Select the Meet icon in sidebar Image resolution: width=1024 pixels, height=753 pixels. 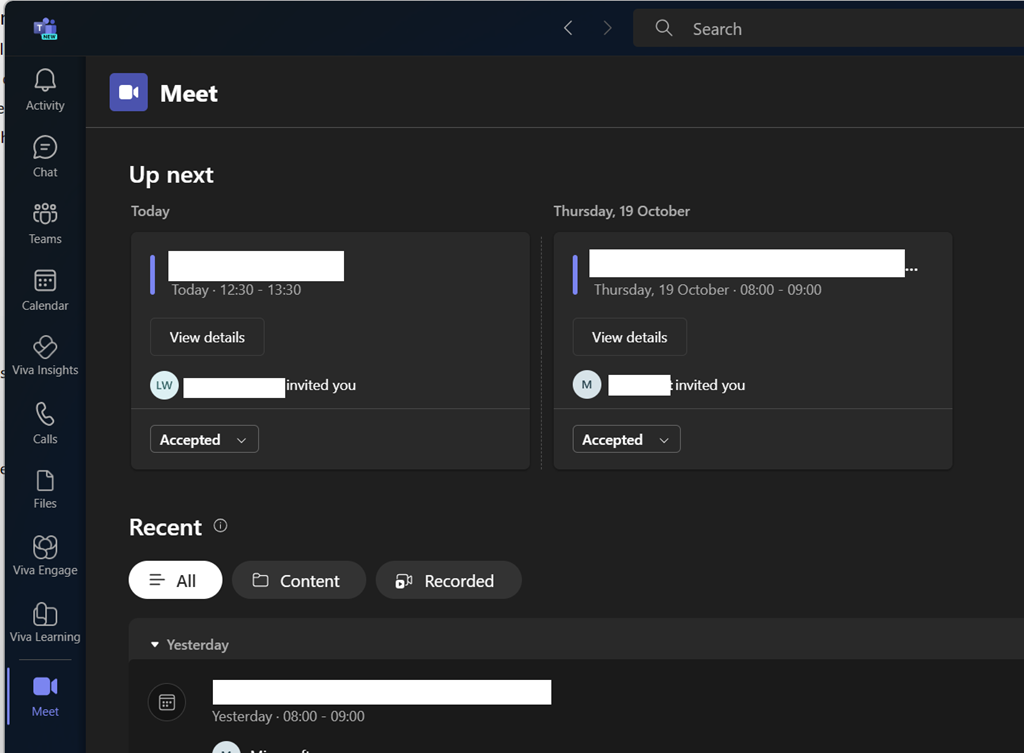coord(45,686)
